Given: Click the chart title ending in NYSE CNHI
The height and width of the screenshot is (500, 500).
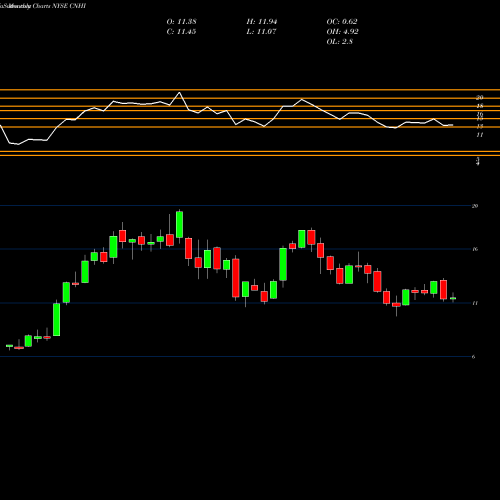Looking at the screenshot, I should (x=43, y=6).
